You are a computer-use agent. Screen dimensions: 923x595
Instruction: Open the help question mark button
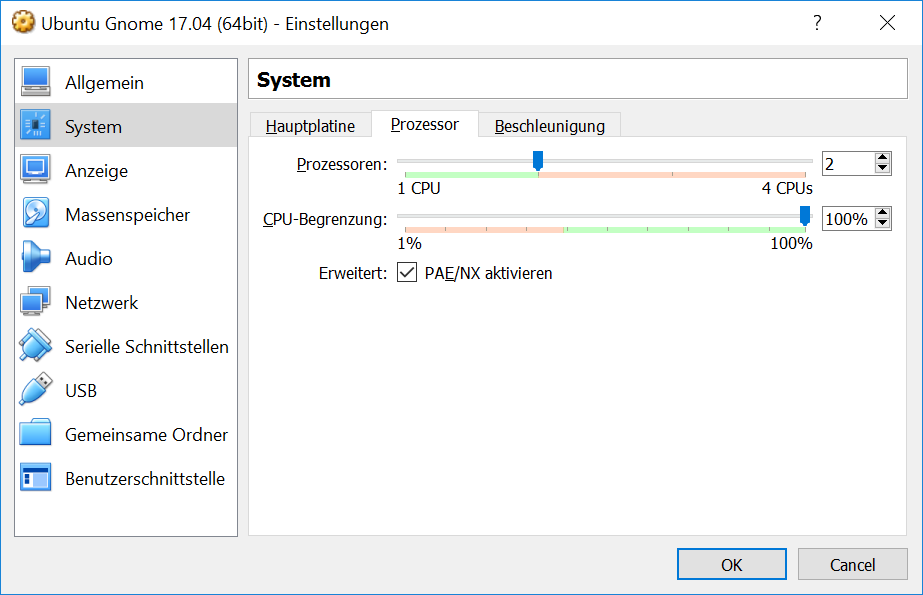tap(817, 23)
